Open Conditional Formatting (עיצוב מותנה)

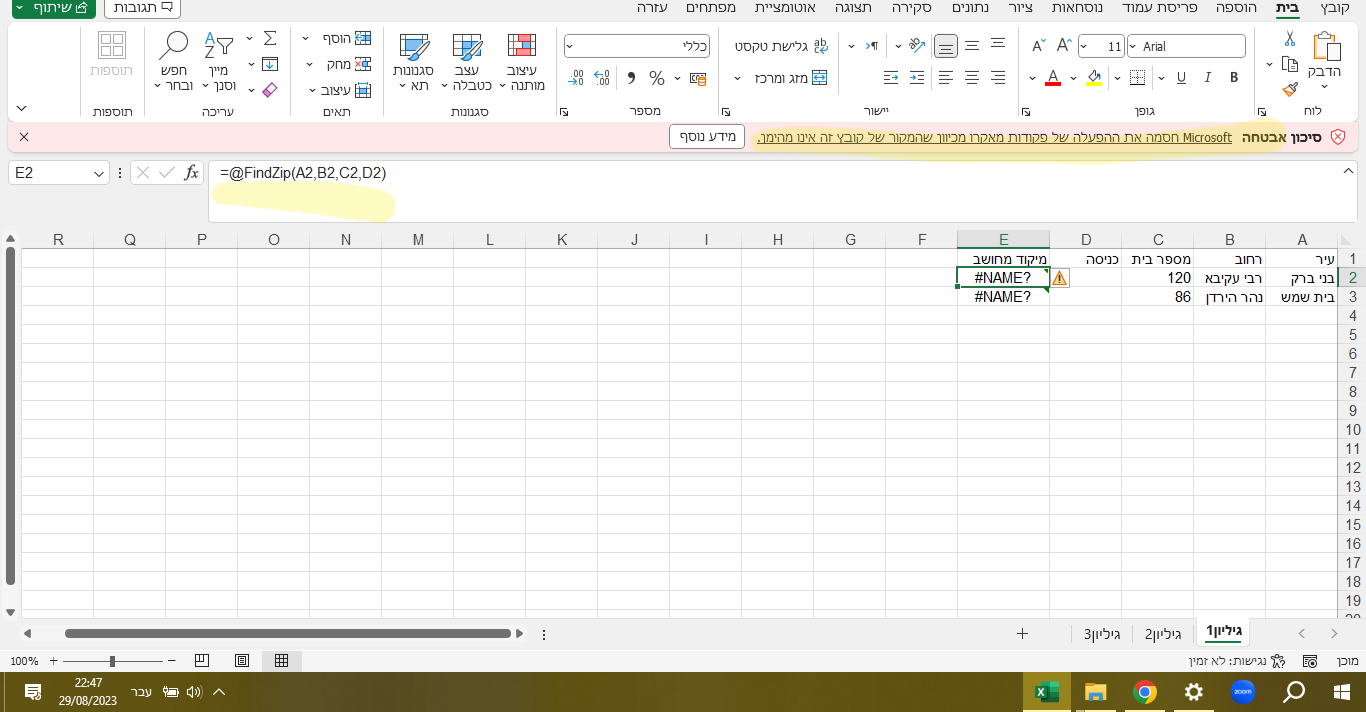521,62
